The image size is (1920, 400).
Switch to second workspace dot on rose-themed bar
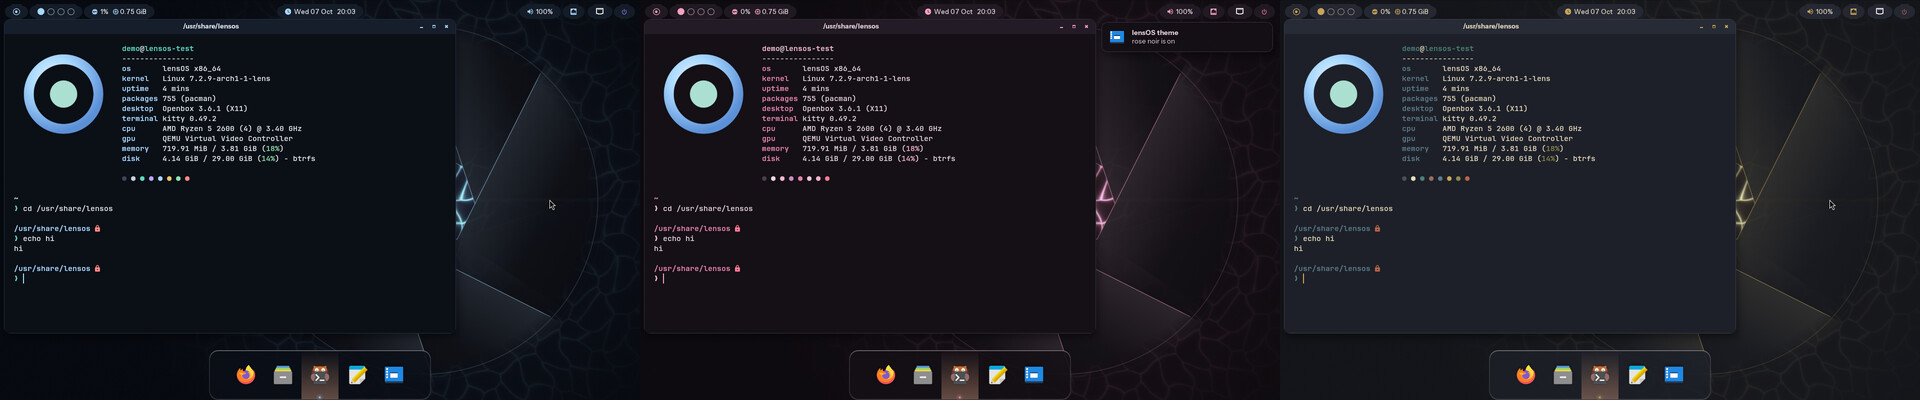click(x=691, y=12)
